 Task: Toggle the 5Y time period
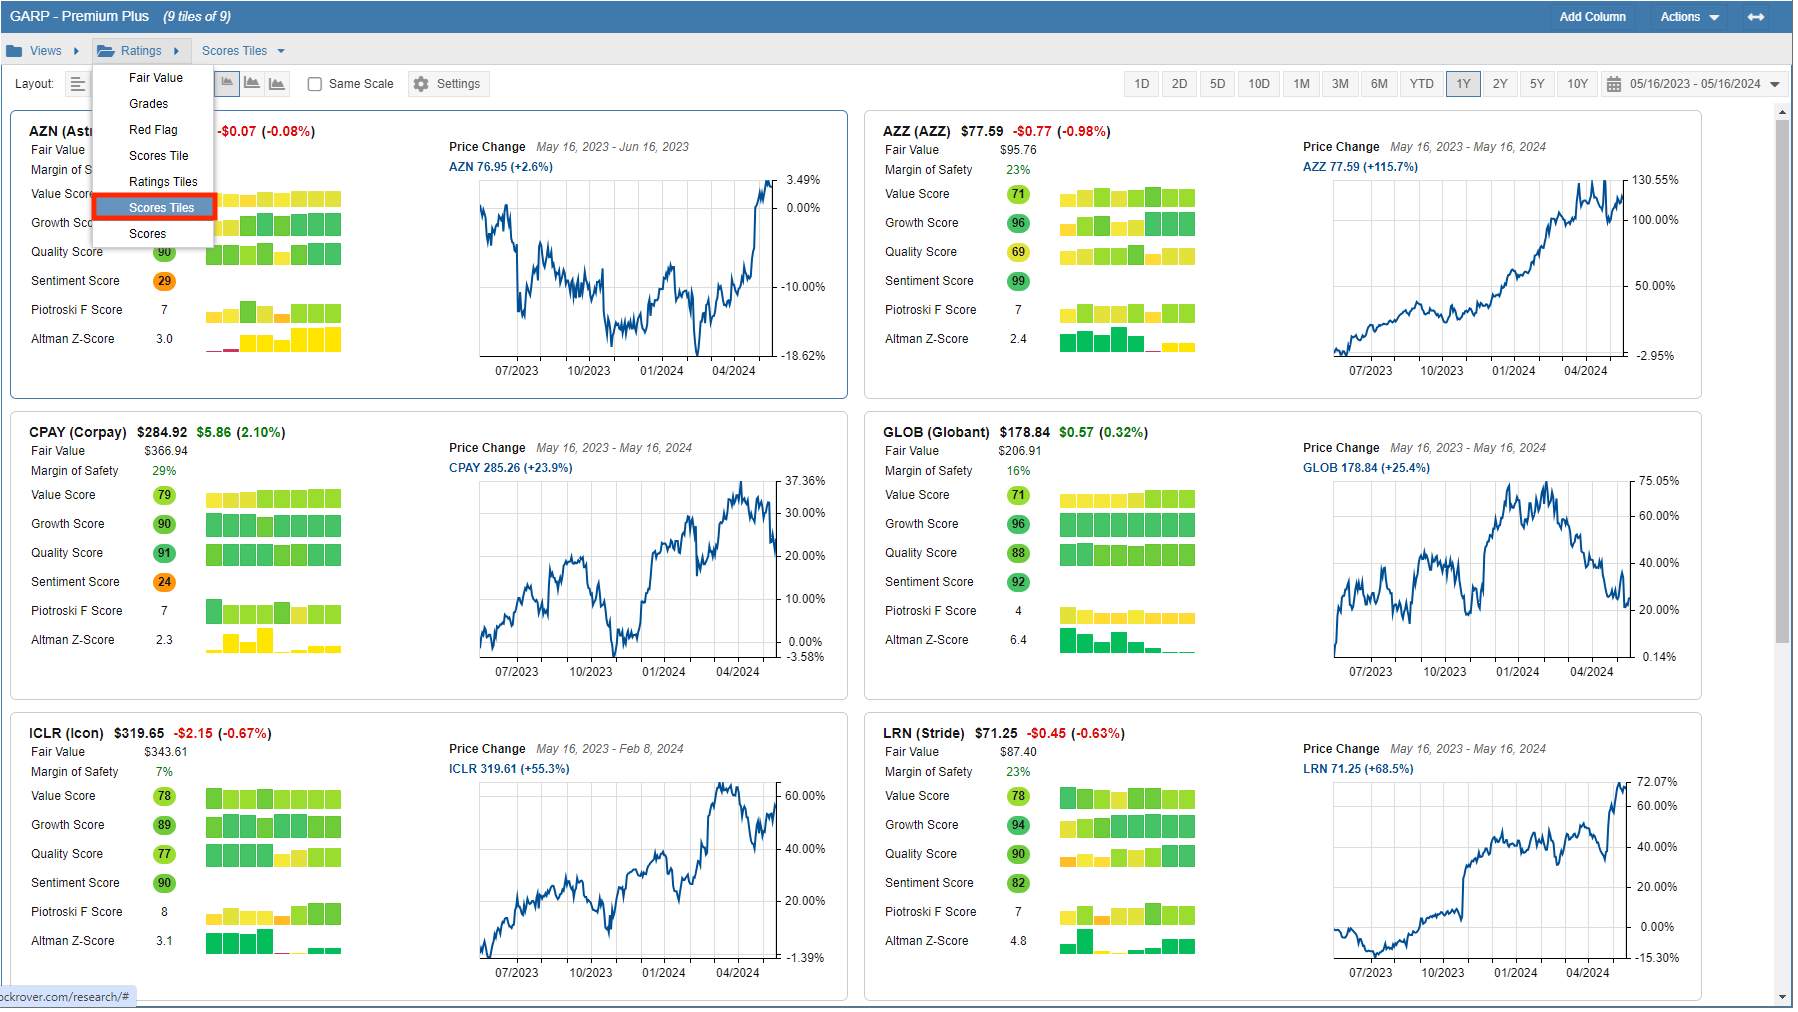coord(1537,84)
